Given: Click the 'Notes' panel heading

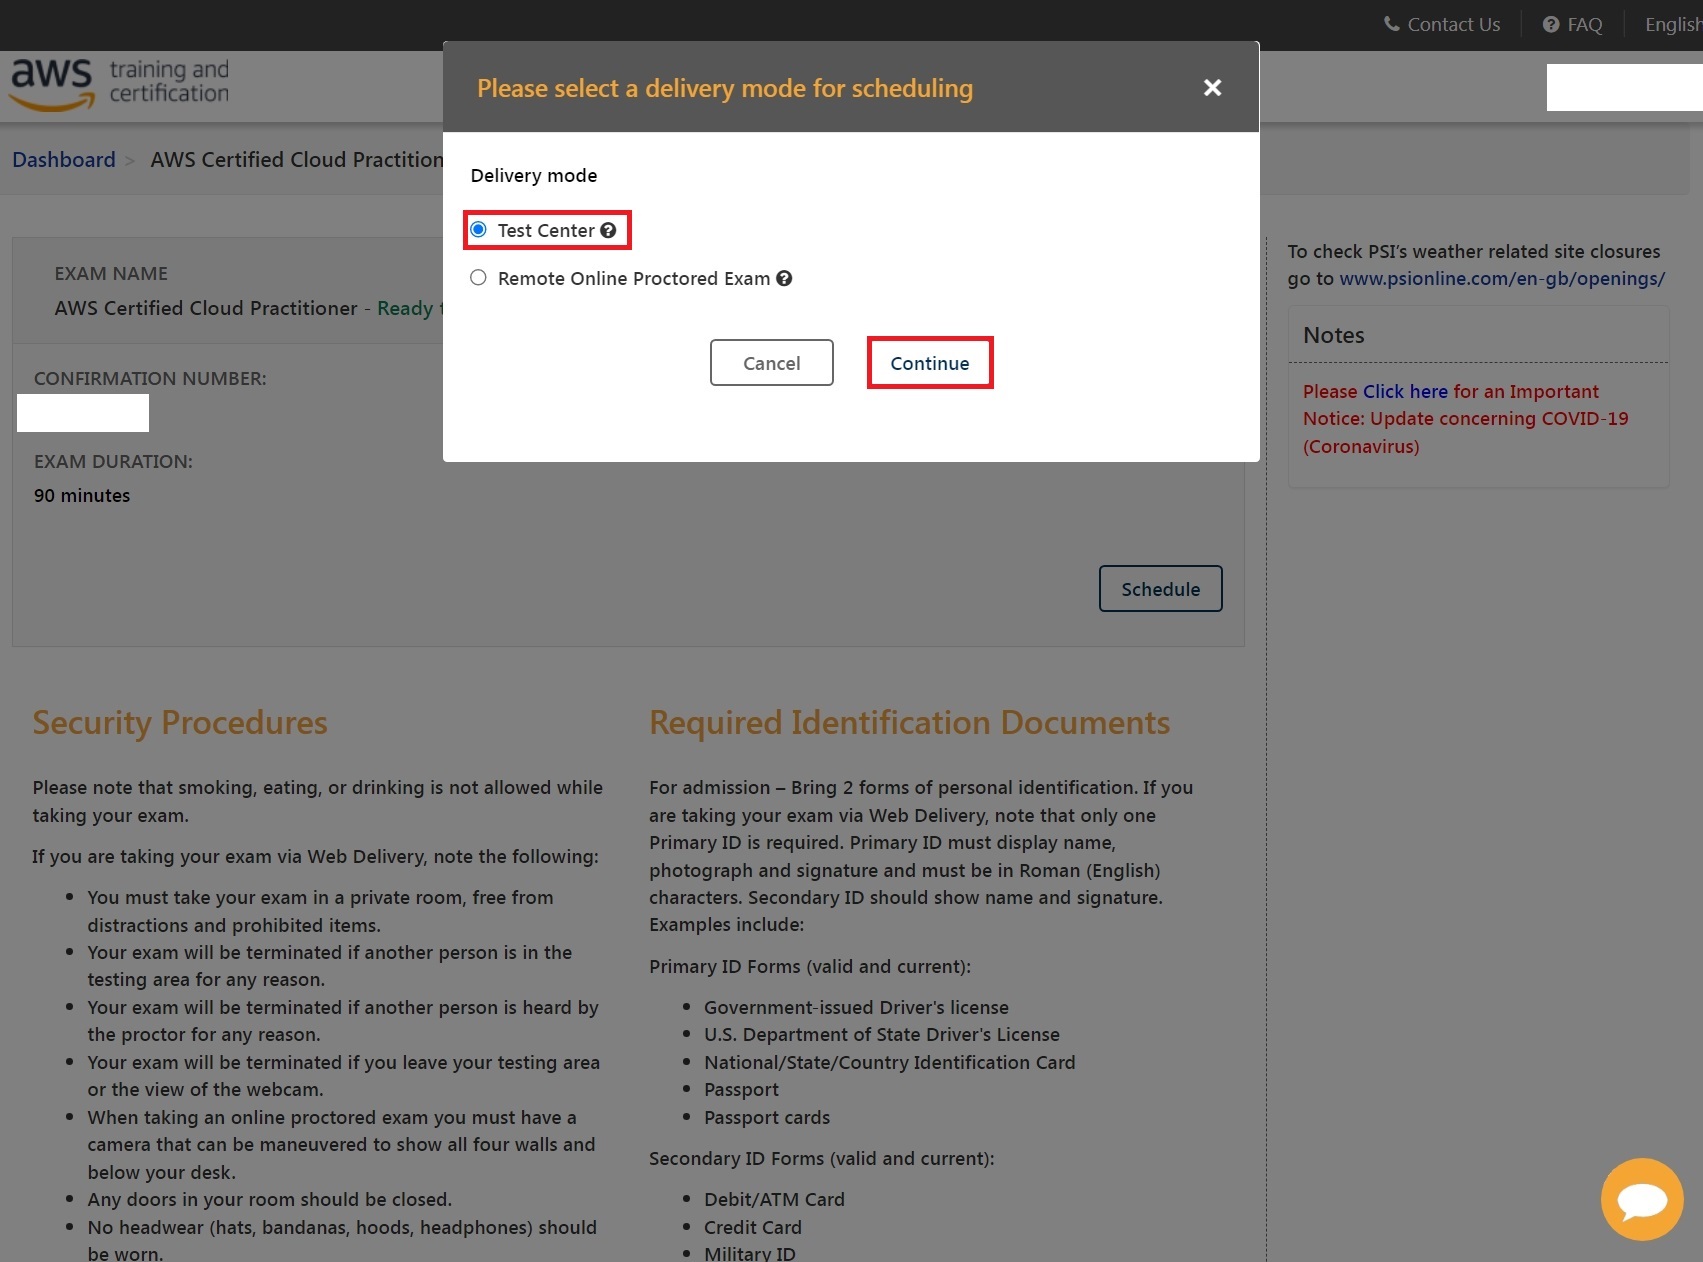Looking at the screenshot, I should tap(1334, 335).
